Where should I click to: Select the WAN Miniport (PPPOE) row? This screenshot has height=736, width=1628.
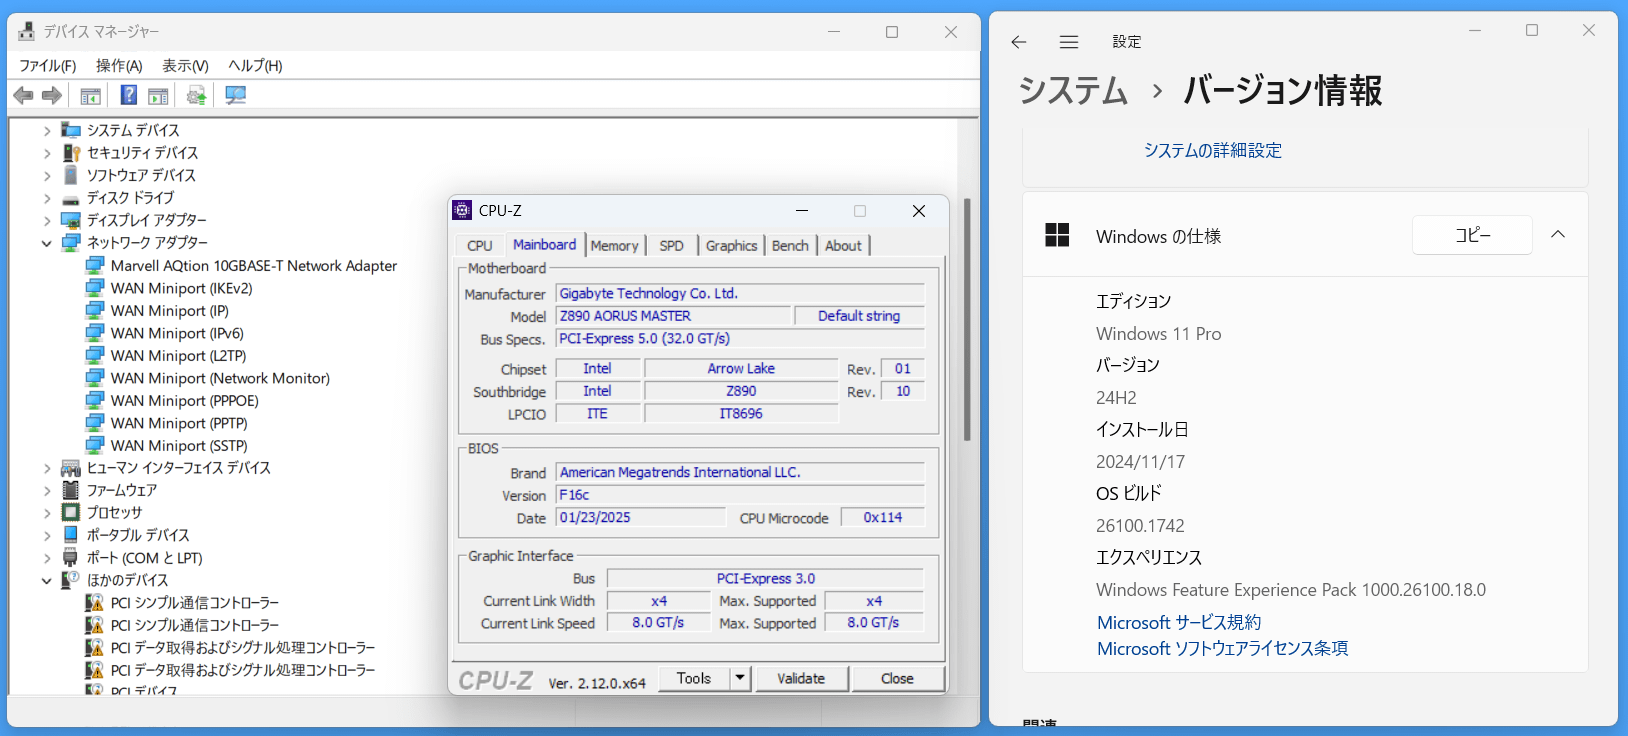pyautogui.click(x=184, y=401)
